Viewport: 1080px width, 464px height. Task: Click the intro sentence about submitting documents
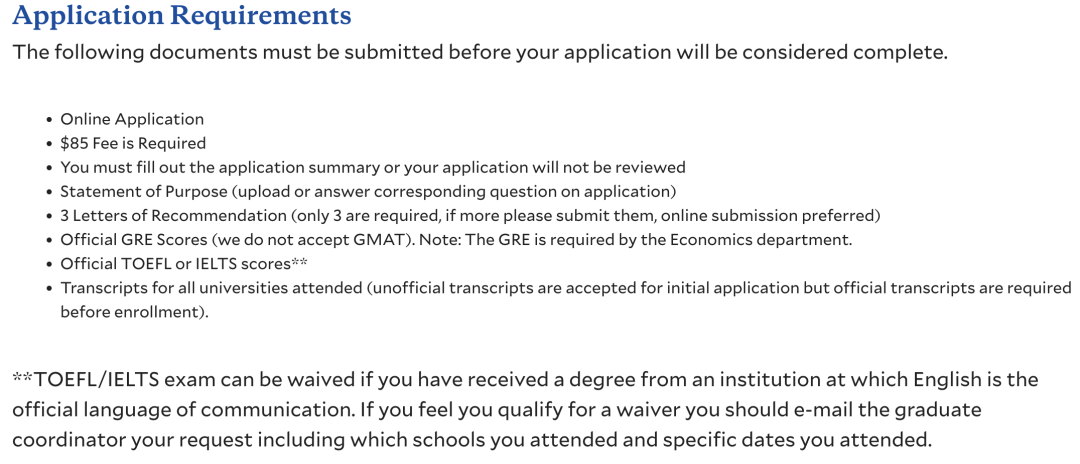479,52
